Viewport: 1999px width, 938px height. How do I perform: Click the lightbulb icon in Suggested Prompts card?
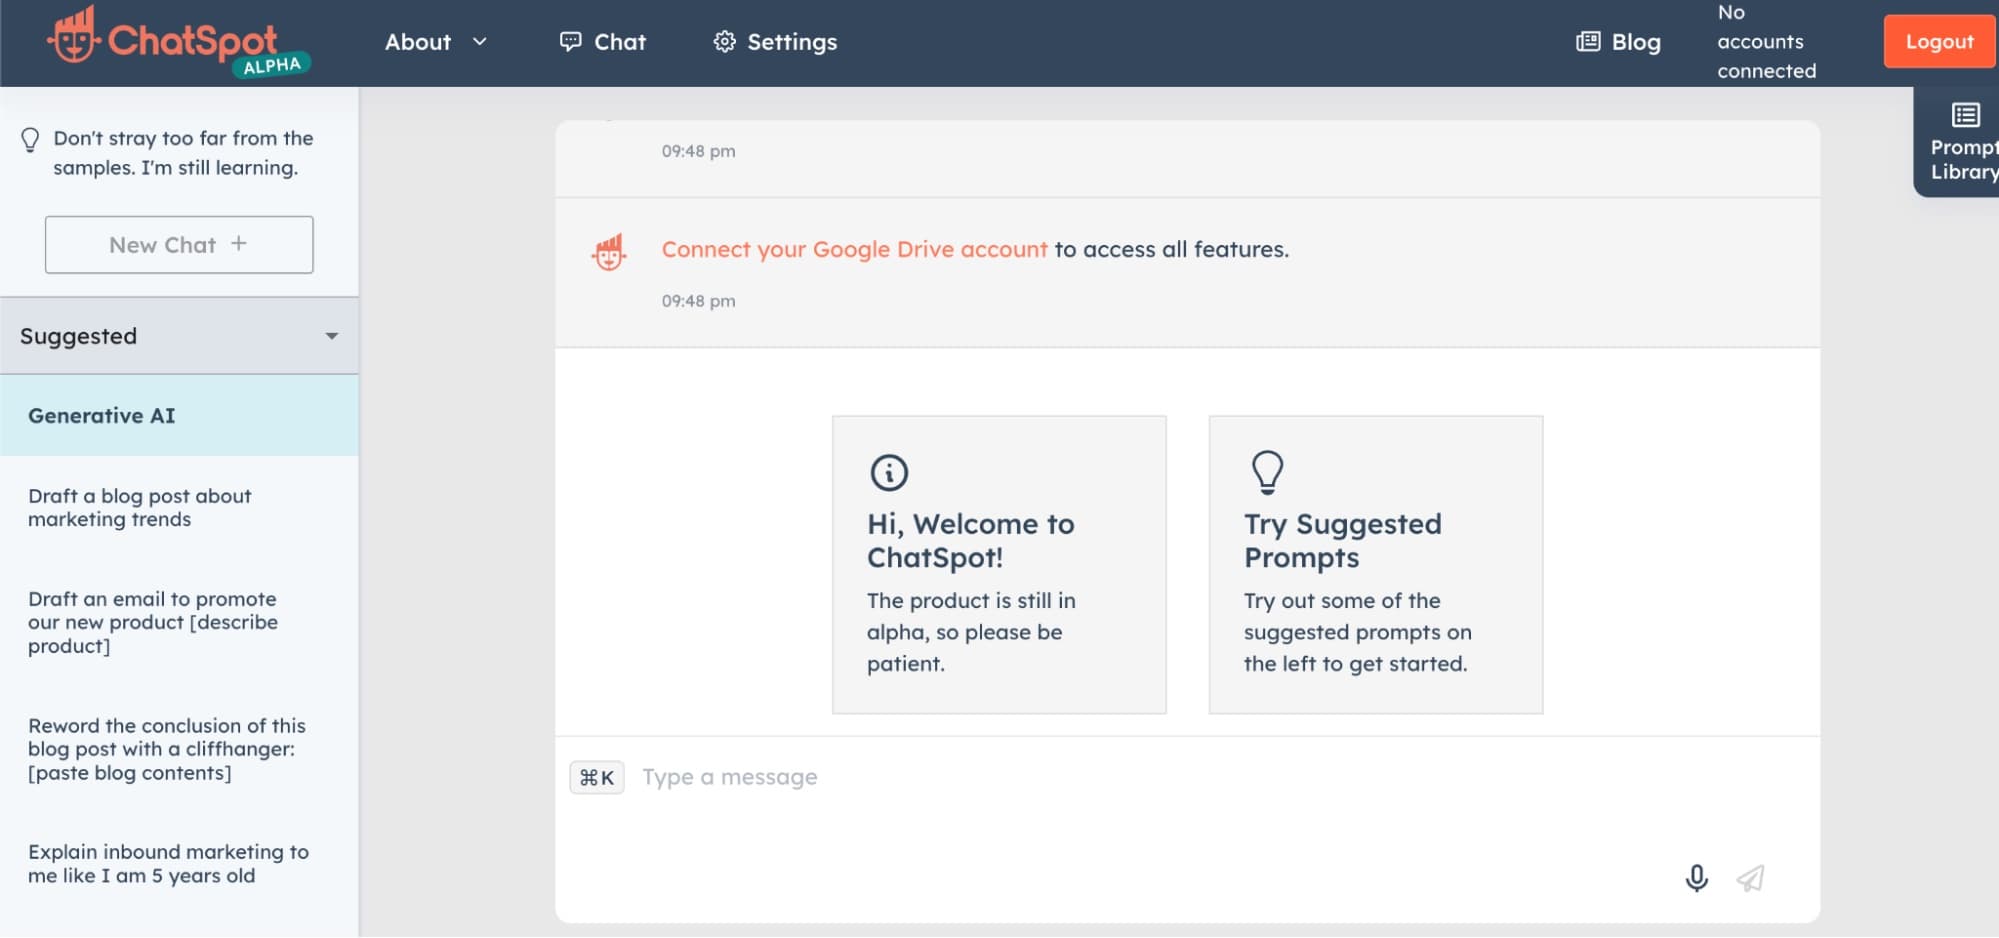(1267, 472)
